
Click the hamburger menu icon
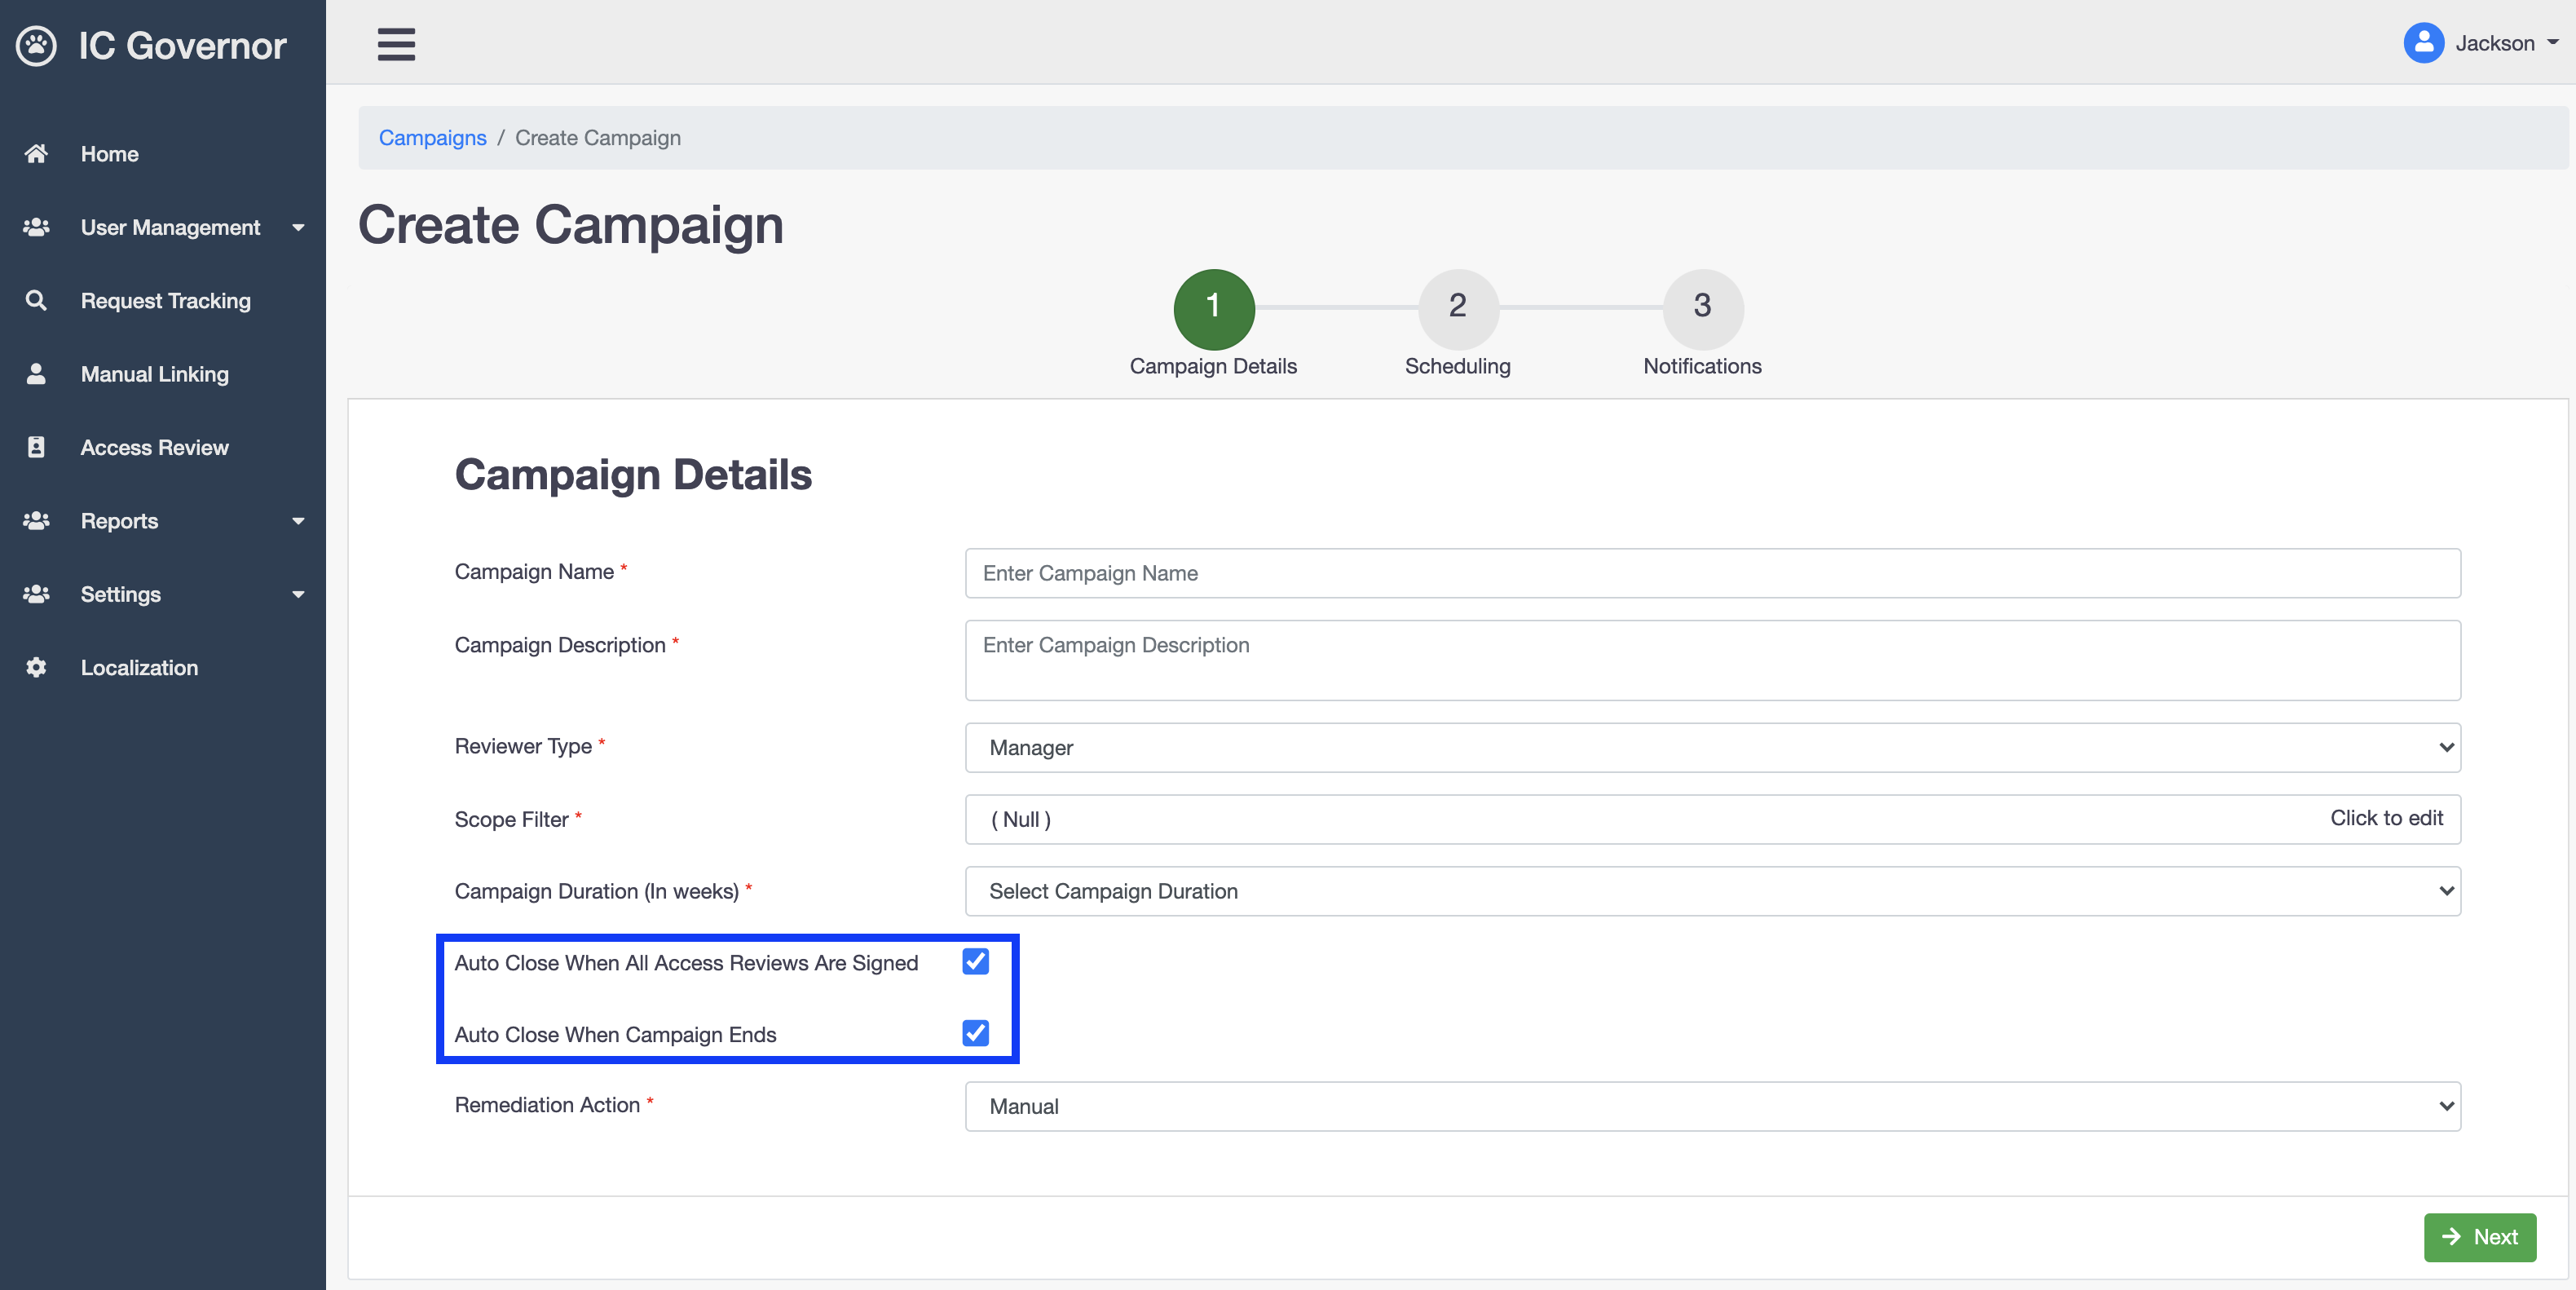[x=395, y=42]
